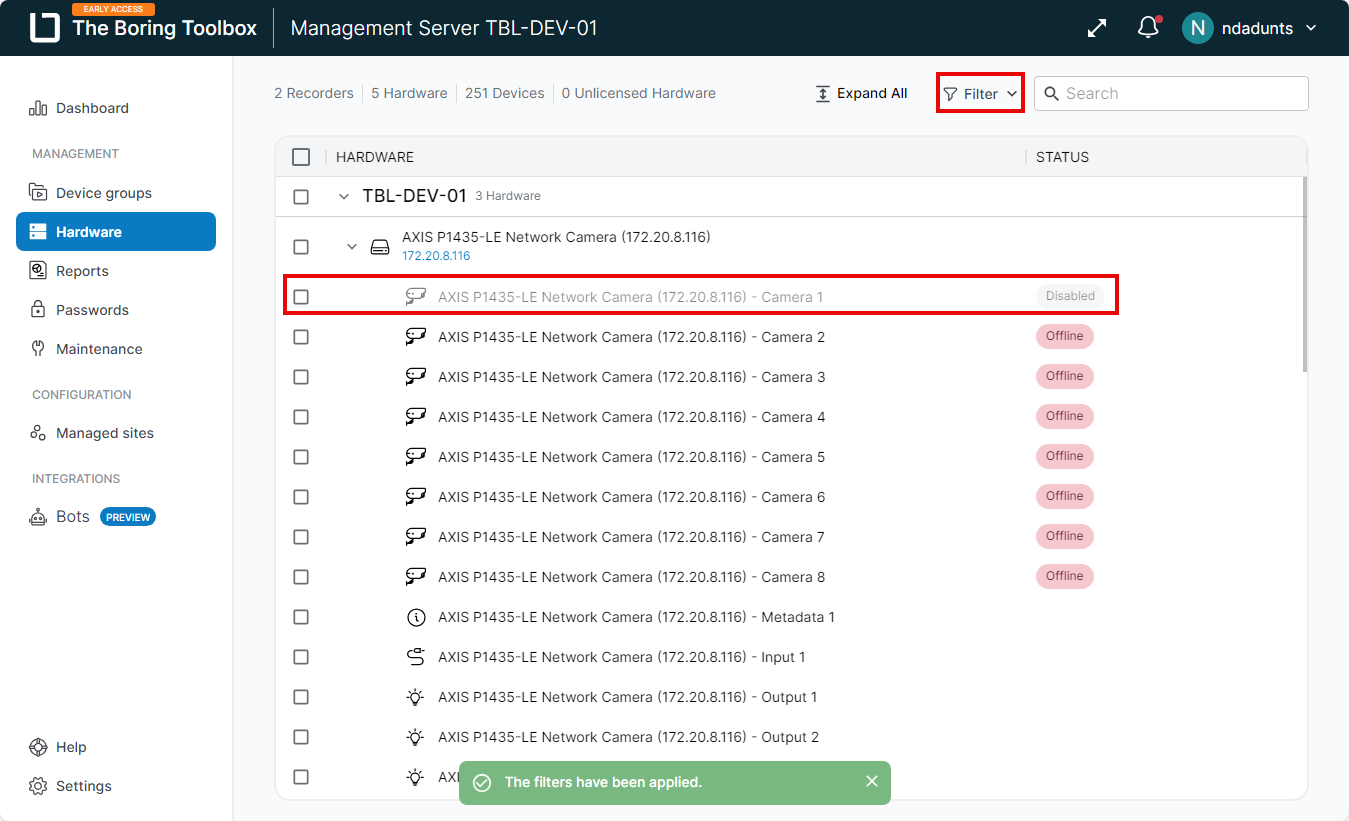The height and width of the screenshot is (821, 1349).
Task: Click the Maintenance wrench icon
Action: (x=38, y=349)
